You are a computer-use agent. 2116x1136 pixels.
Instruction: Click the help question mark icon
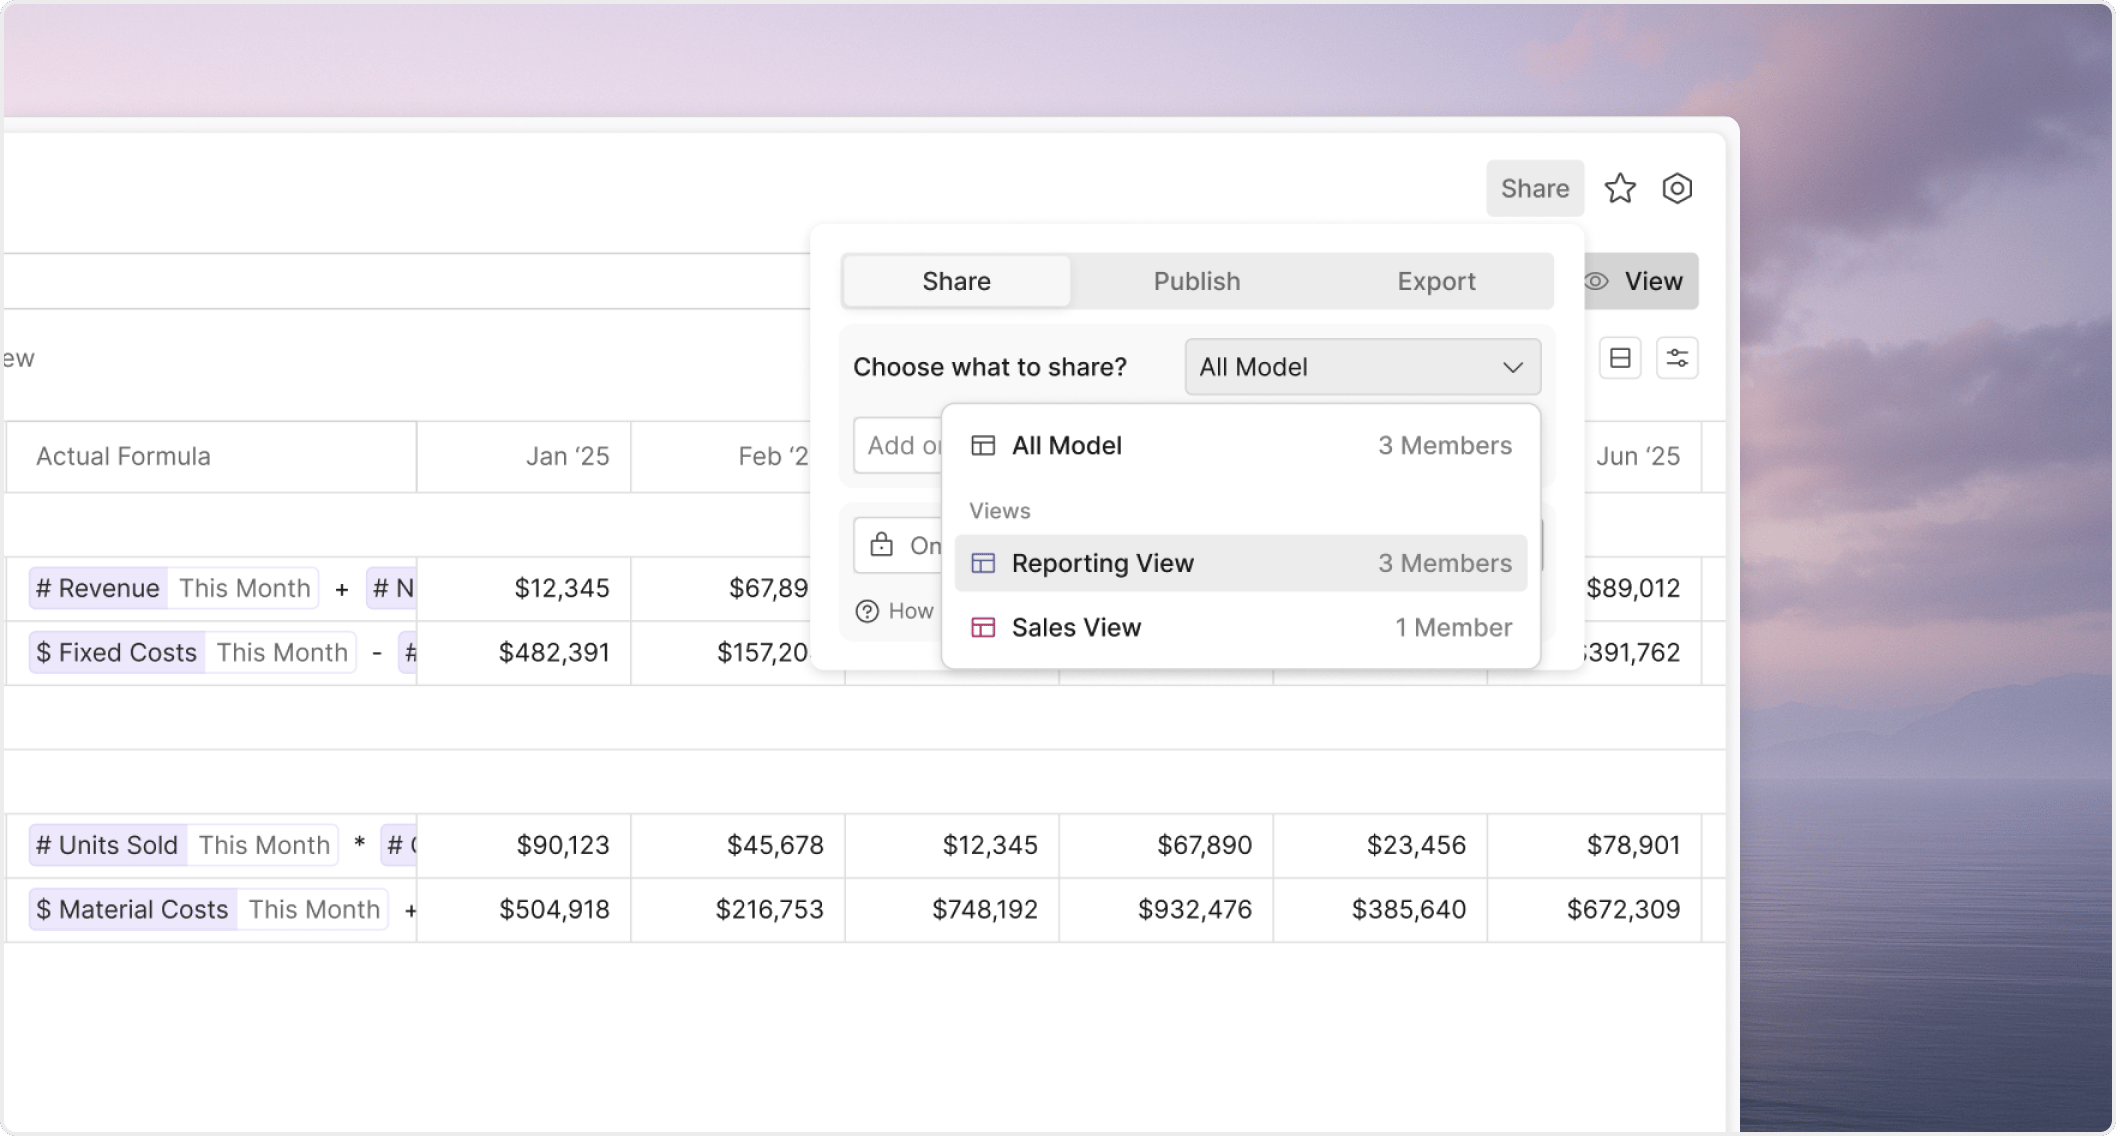pyautogui.click(x=867, y=611)
